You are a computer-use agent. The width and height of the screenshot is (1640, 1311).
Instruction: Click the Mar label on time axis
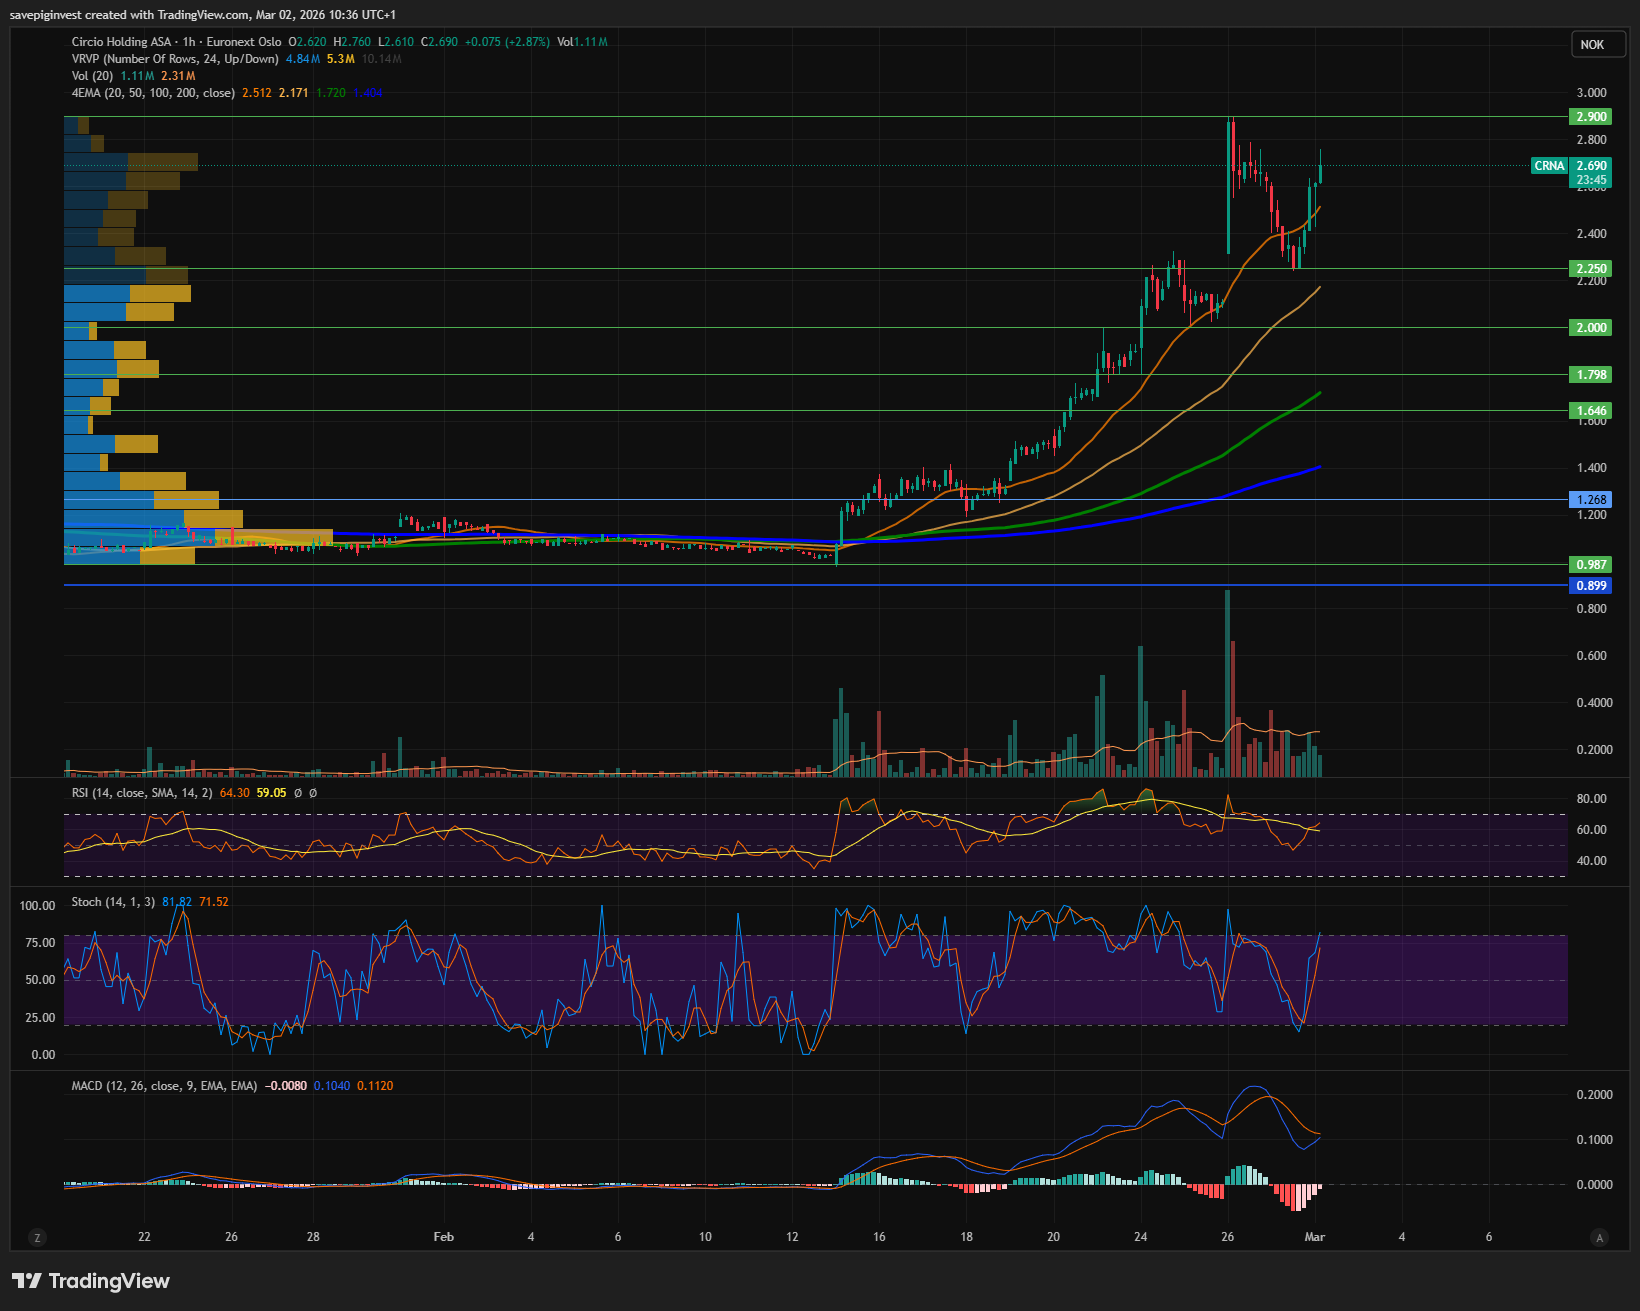click(x=1314, y=1237)
